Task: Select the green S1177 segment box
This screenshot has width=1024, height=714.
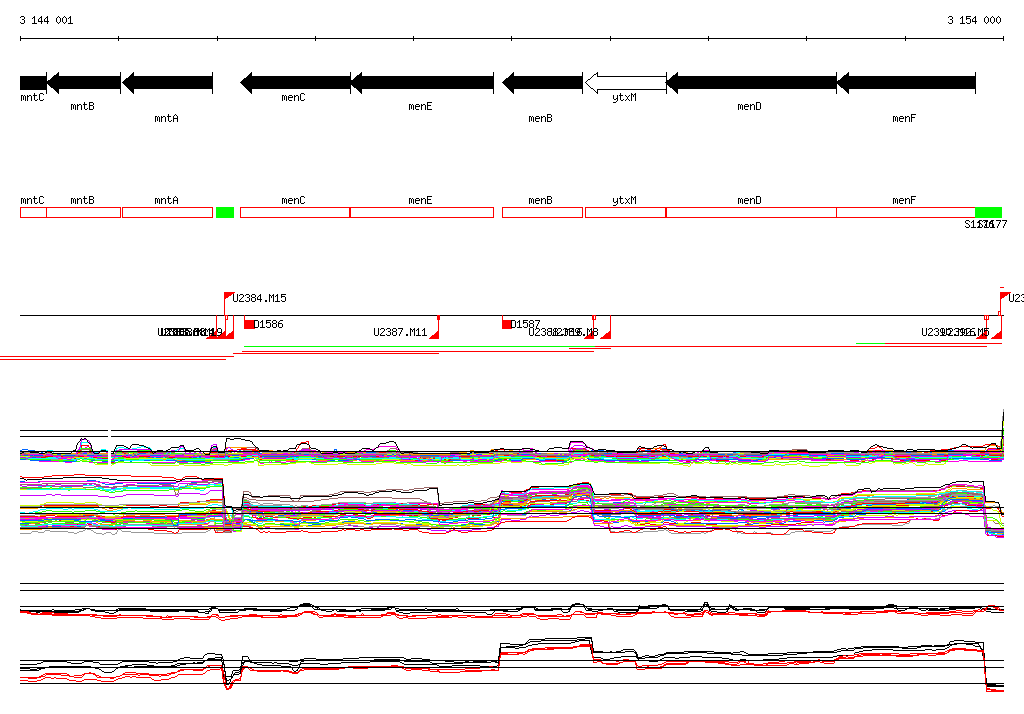Action: pos(988,212)
